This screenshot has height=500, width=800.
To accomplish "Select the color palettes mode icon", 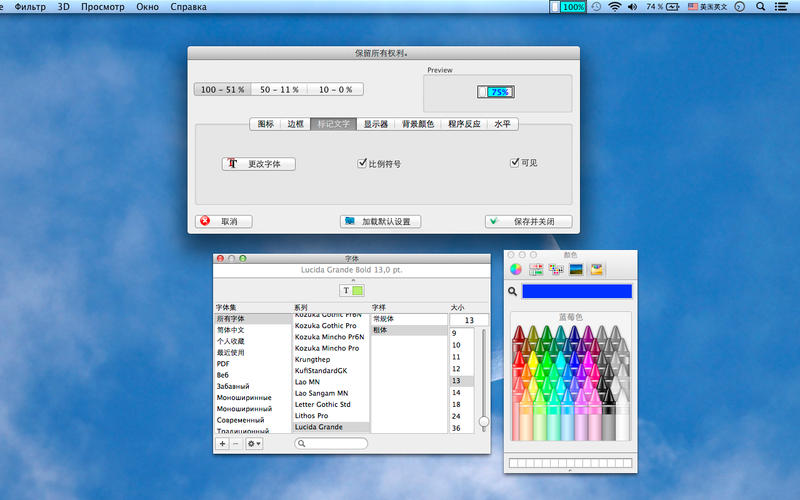I will [555, 269].
